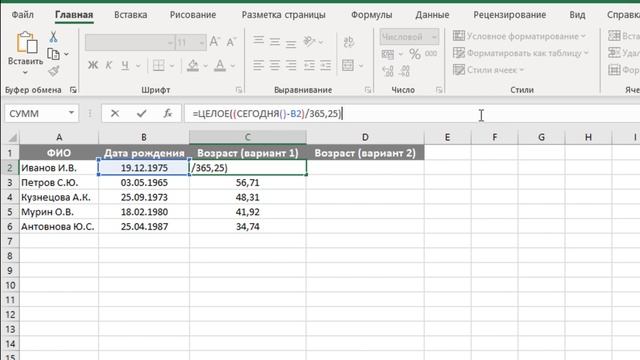The height and width of the screenshot is (360, 640).
Task: Open Cell Styles (Стили ячеек) dropdown
Action: (489, 70)
